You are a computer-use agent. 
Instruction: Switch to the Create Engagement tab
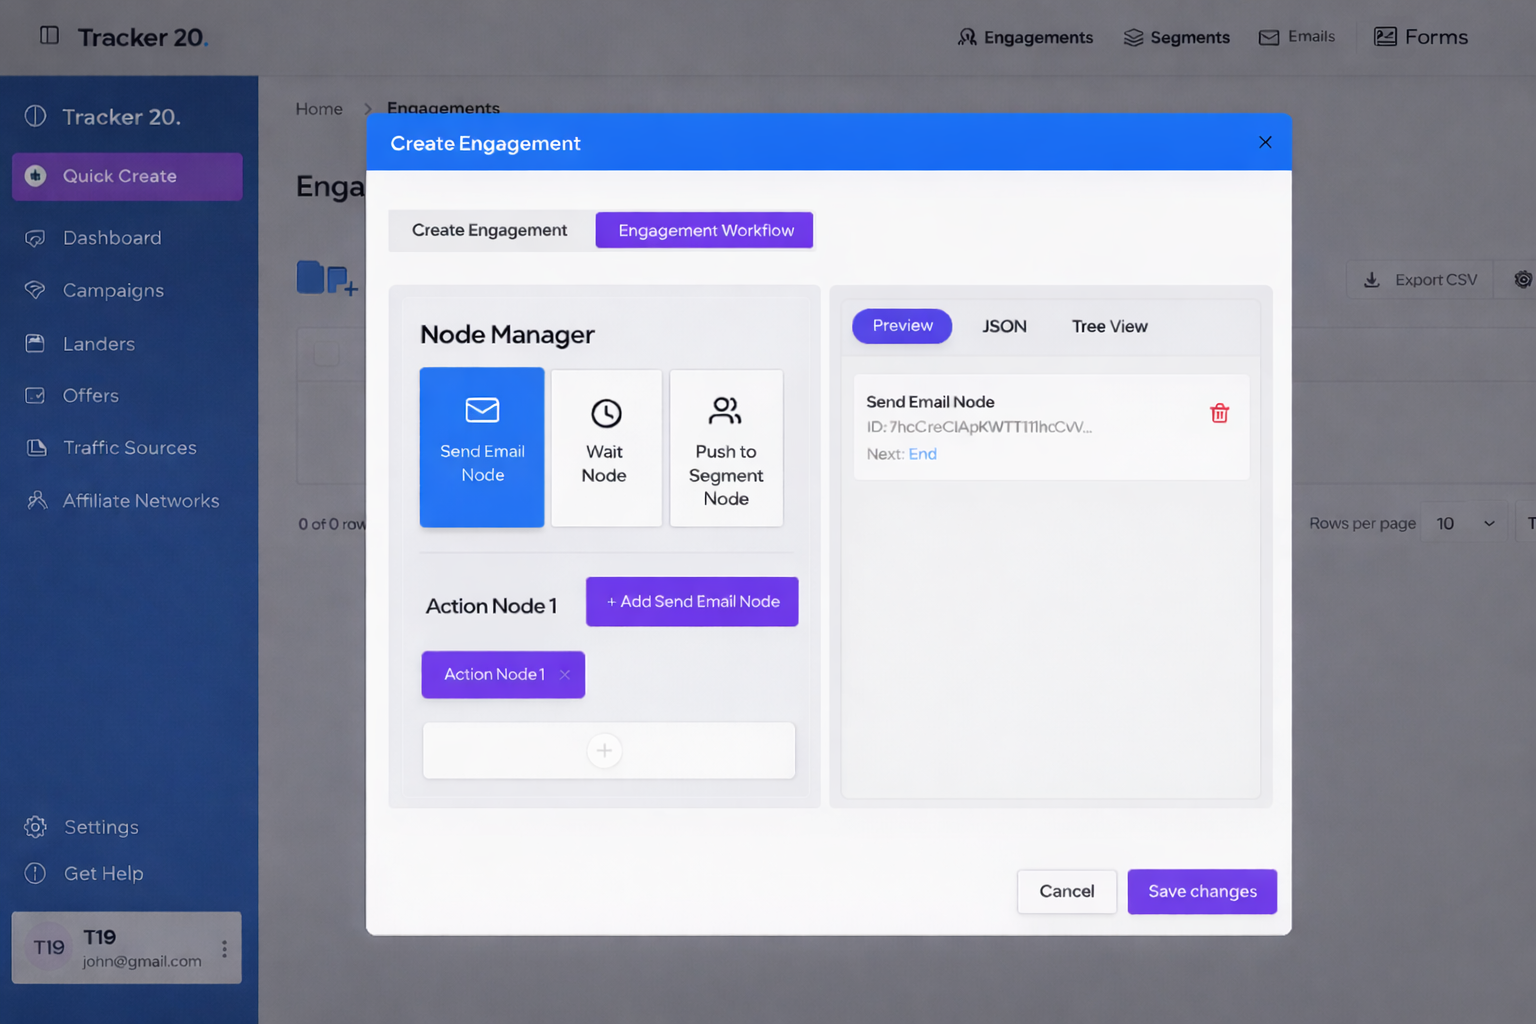[x=489, y=230]
